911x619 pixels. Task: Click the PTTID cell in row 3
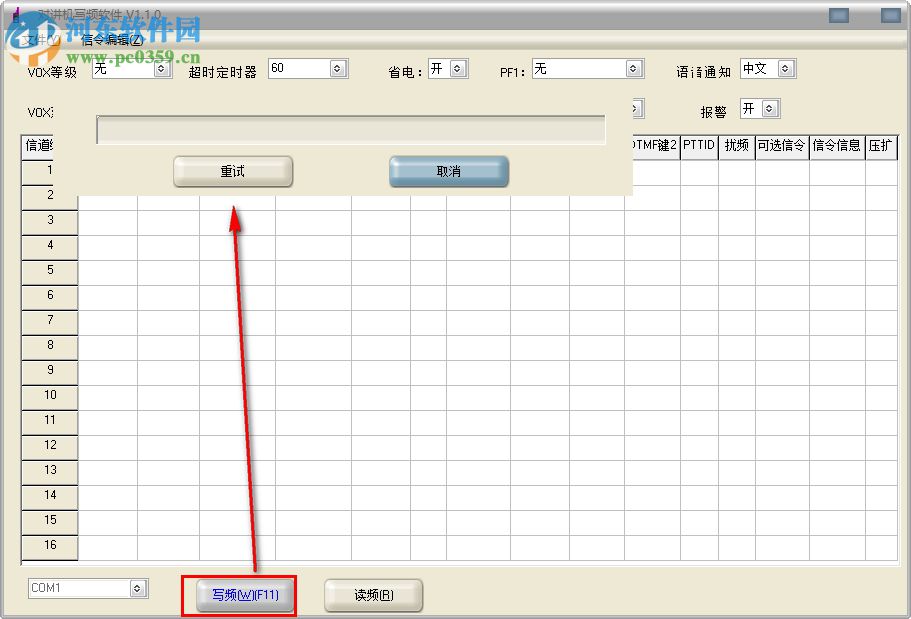tap(699, 223)
